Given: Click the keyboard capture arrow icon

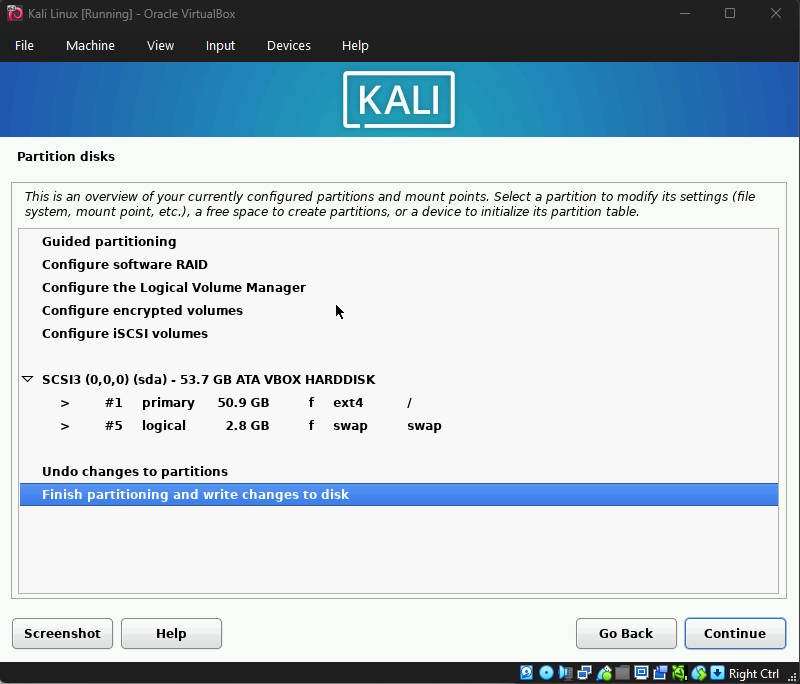Looking at the screenshot, I should [x=717, y=673].
